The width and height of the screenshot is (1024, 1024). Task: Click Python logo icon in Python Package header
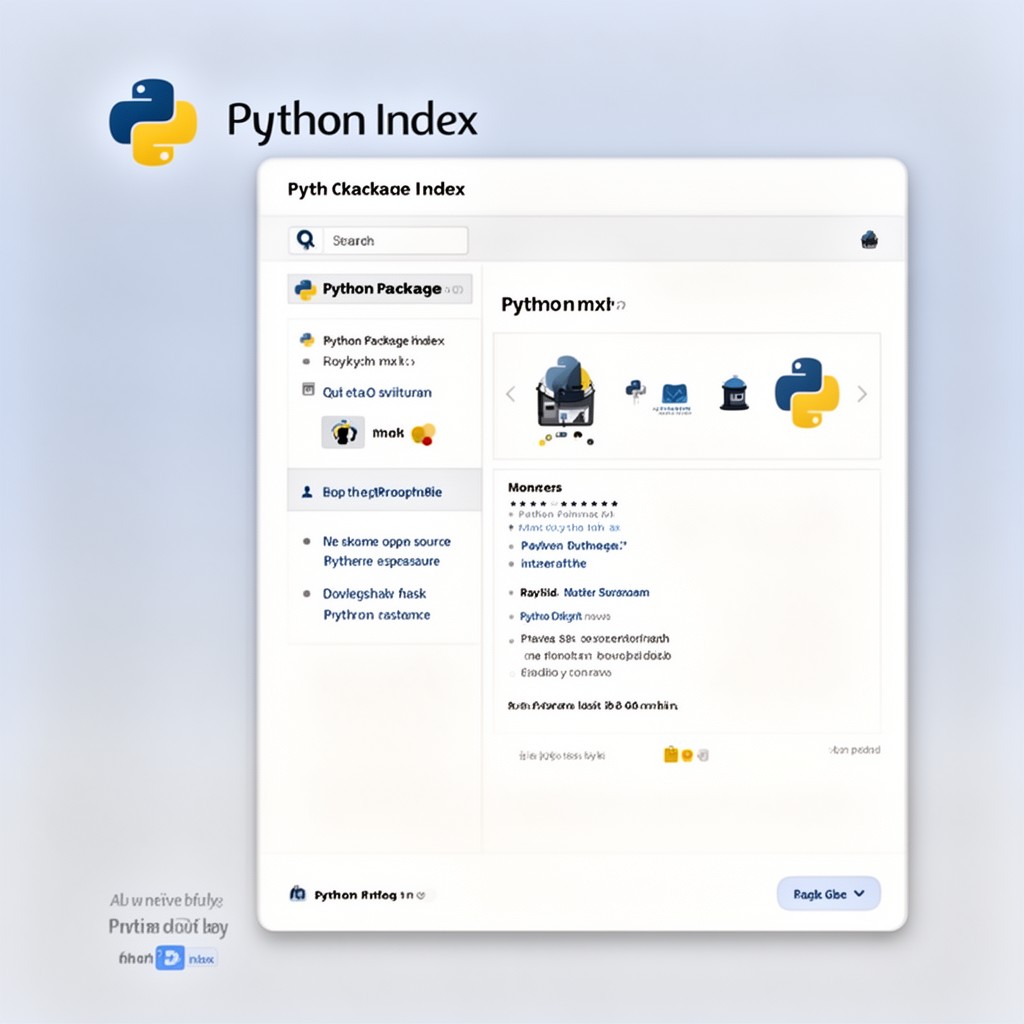pos(305,289)
